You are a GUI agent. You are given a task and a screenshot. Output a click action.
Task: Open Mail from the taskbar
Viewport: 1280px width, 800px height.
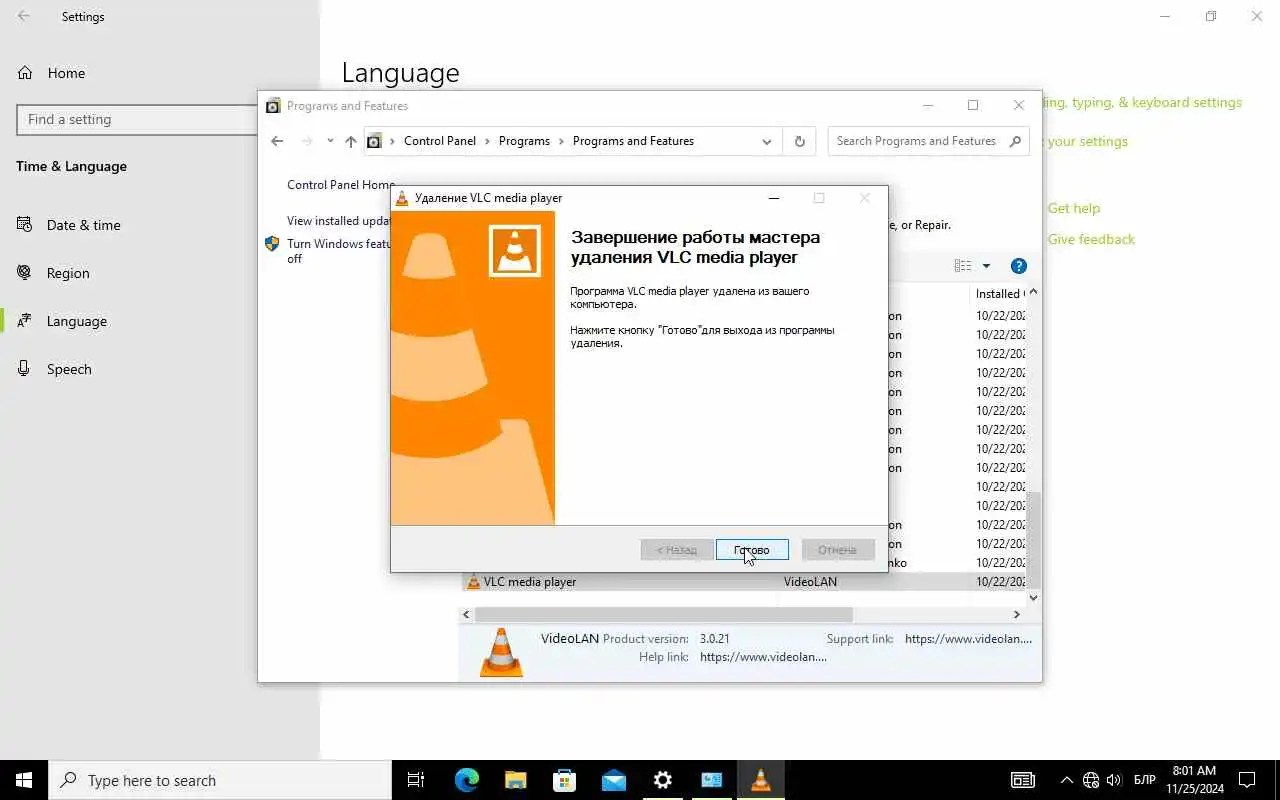(614, 780)
